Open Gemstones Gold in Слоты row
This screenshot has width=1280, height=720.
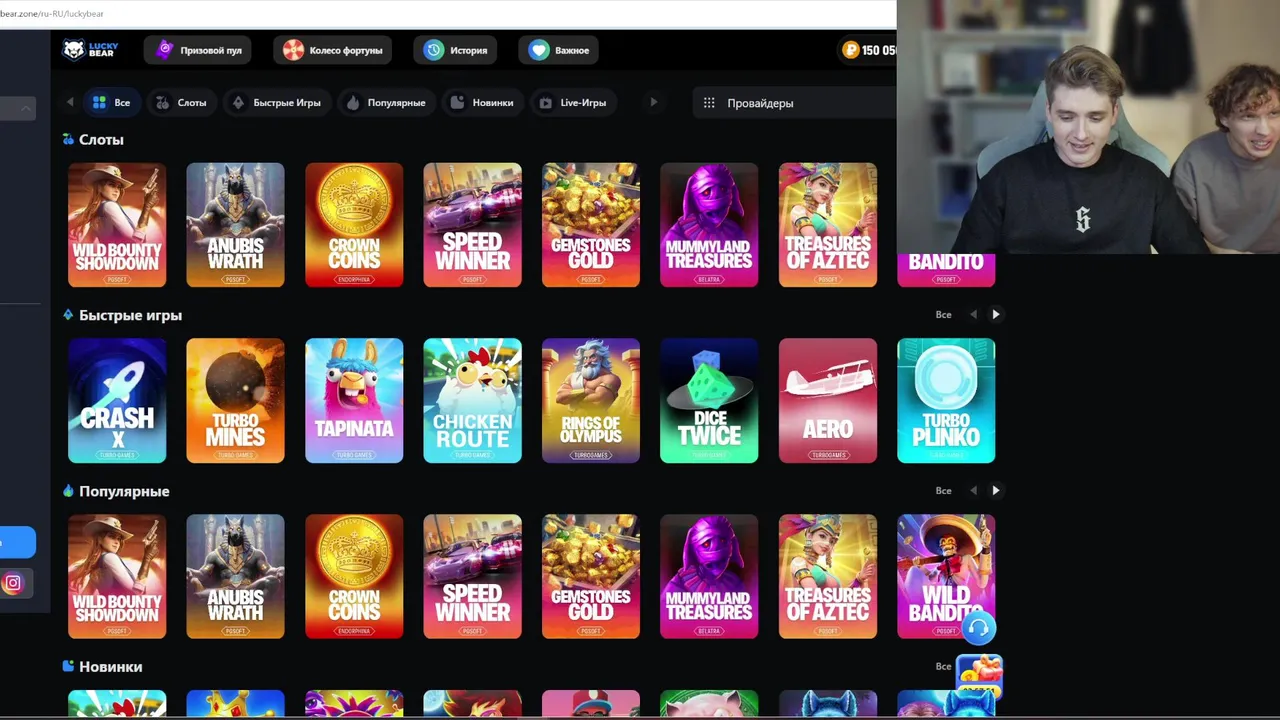(x=591, y=225)
